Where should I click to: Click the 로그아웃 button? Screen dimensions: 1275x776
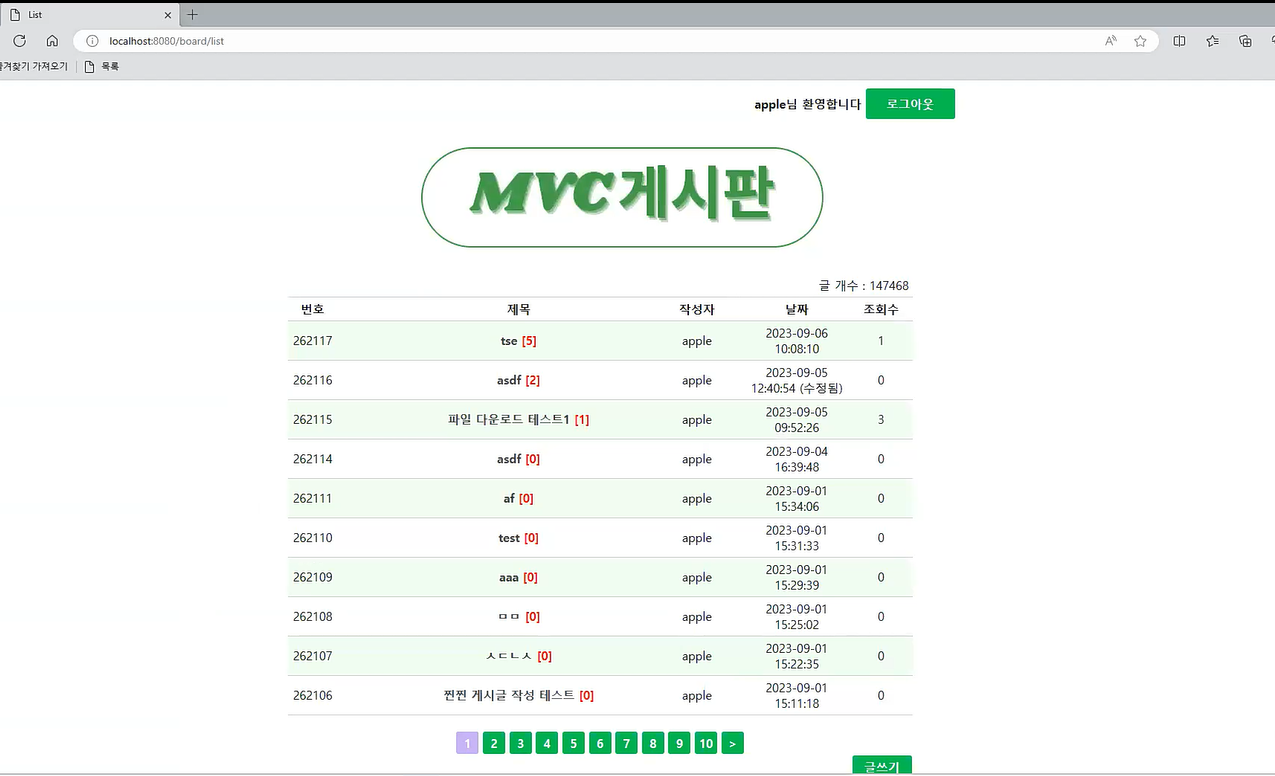point(910,104)
